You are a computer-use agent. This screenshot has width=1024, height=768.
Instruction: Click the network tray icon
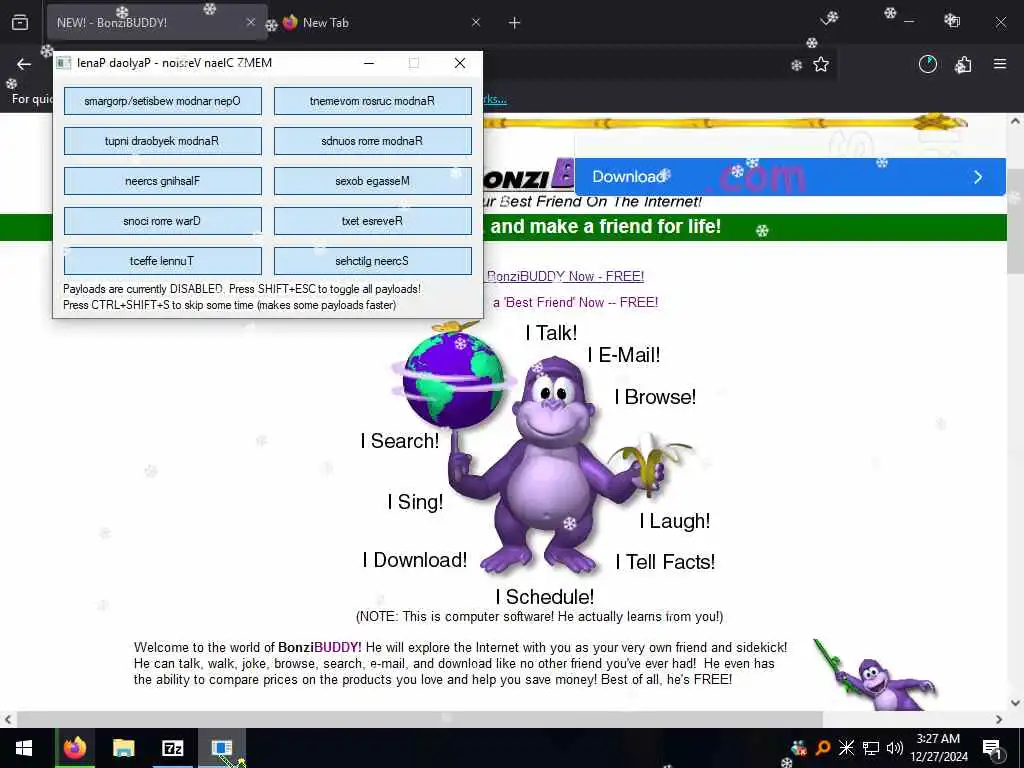pyautogui.click(x=871, y=748)
